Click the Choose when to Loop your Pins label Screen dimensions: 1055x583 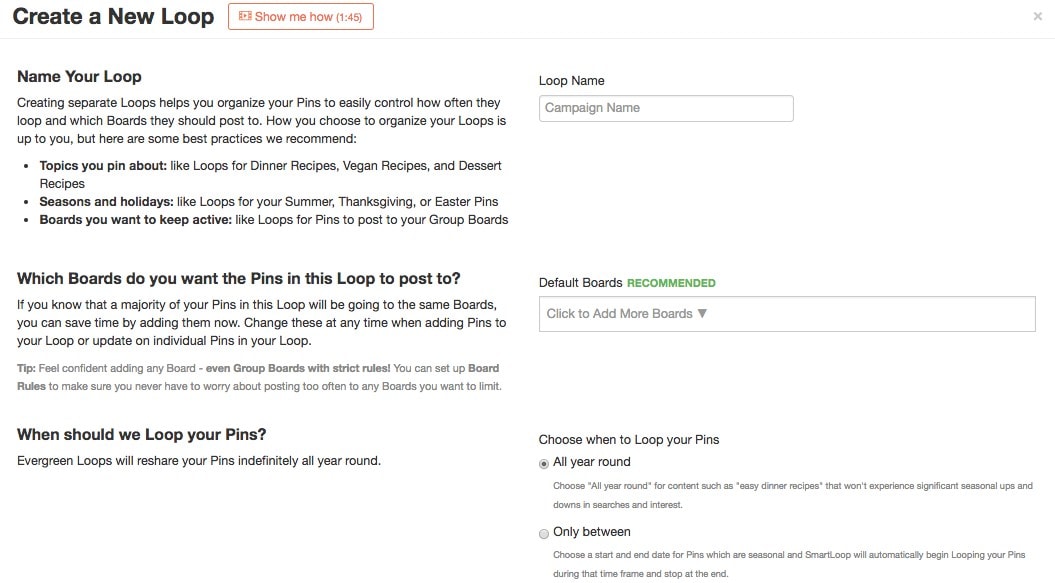coord(628,440)
